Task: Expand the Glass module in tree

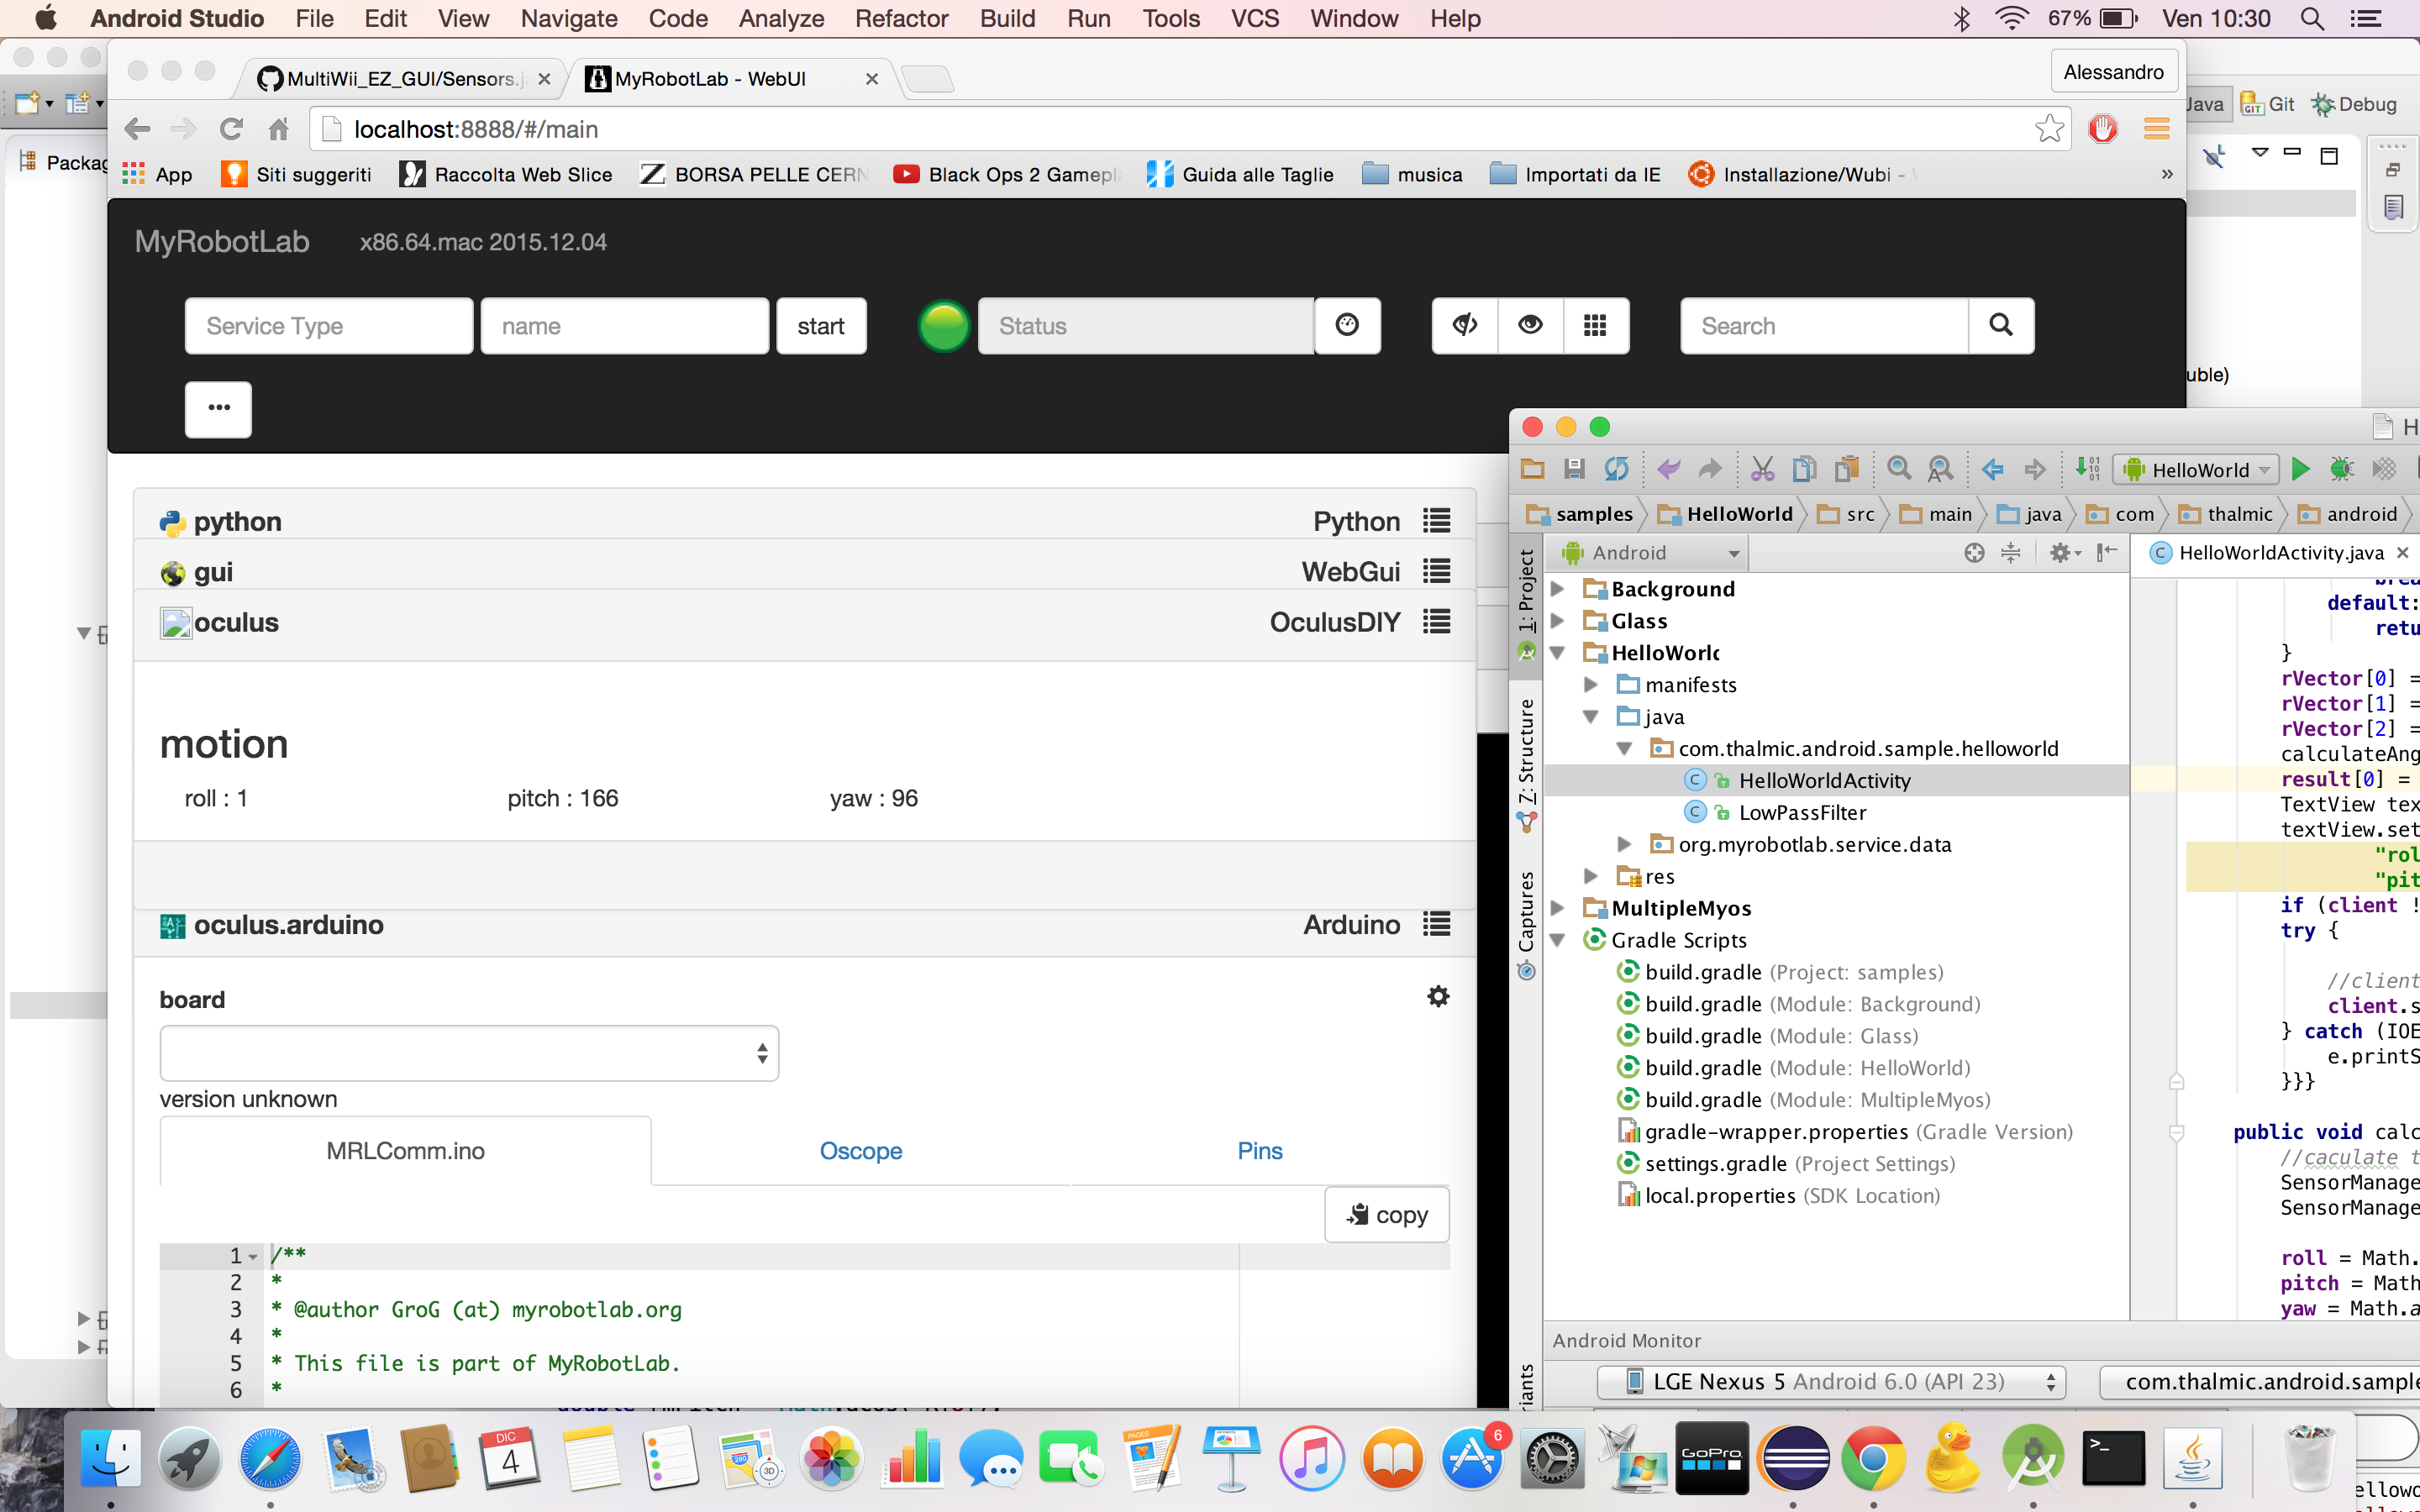Action: coord(1557,621)
